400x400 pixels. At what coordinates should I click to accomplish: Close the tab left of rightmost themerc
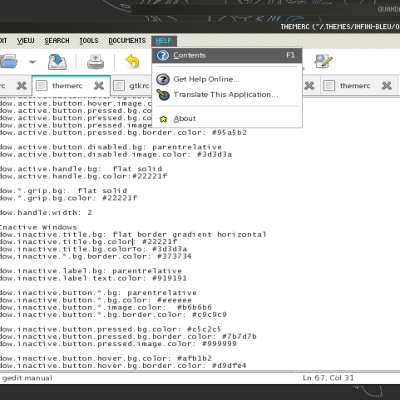point(309,86)
